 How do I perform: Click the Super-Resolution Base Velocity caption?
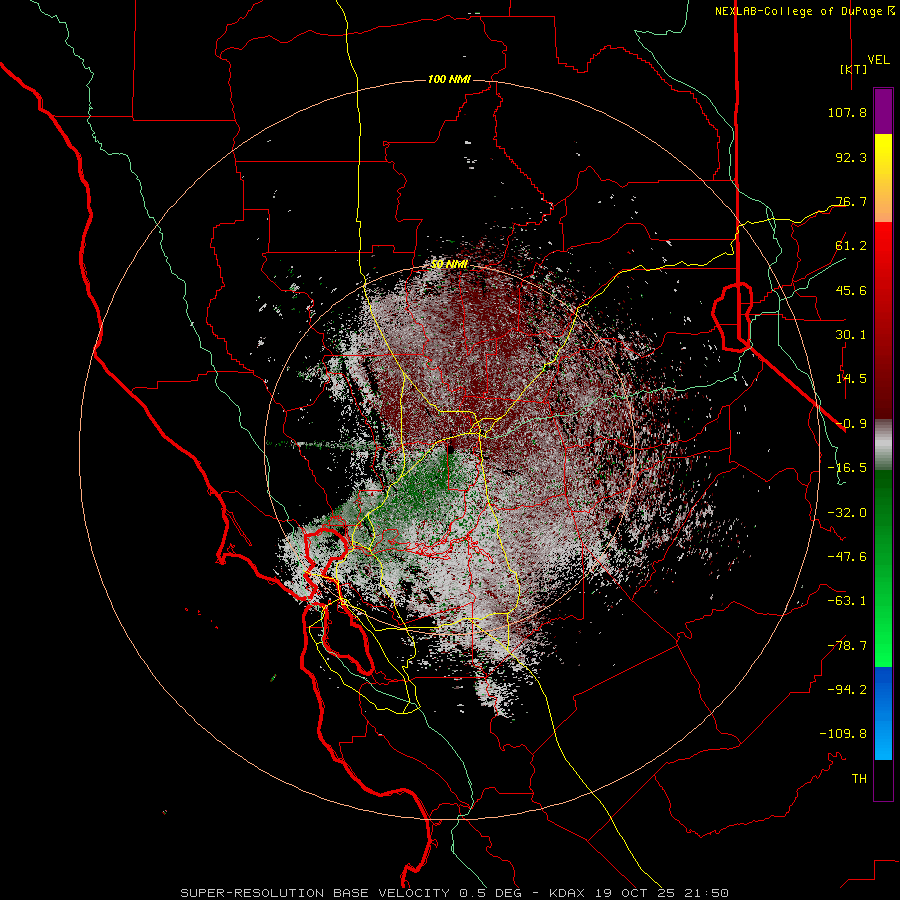pyautogui.click(x=455, y=893)
